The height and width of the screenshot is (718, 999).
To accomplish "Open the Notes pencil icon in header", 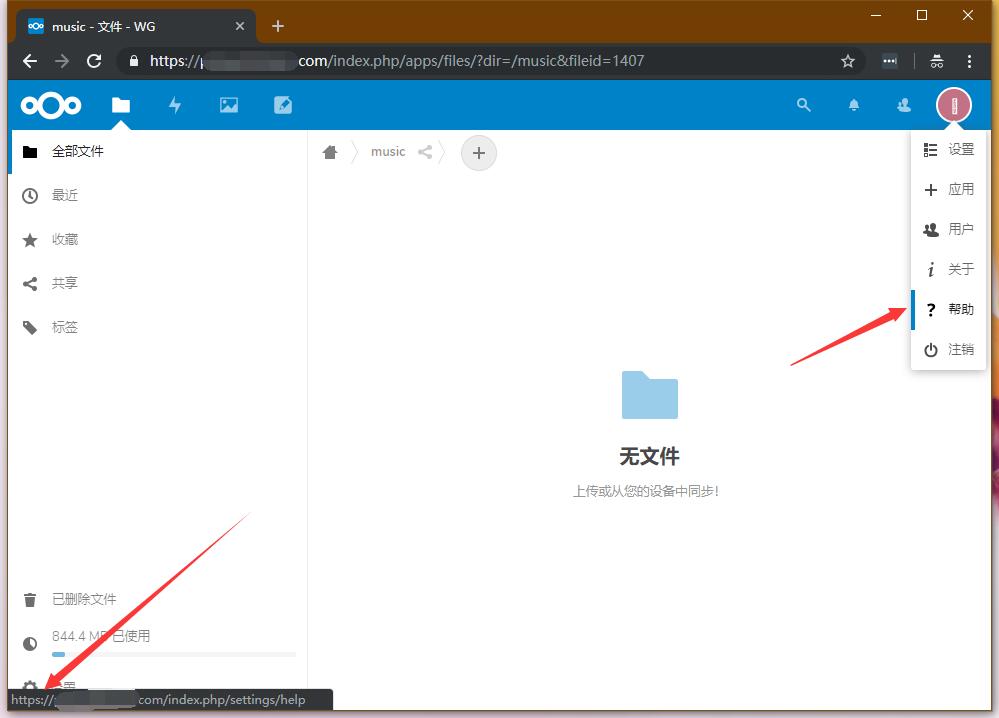I will (x=283, y=105).
